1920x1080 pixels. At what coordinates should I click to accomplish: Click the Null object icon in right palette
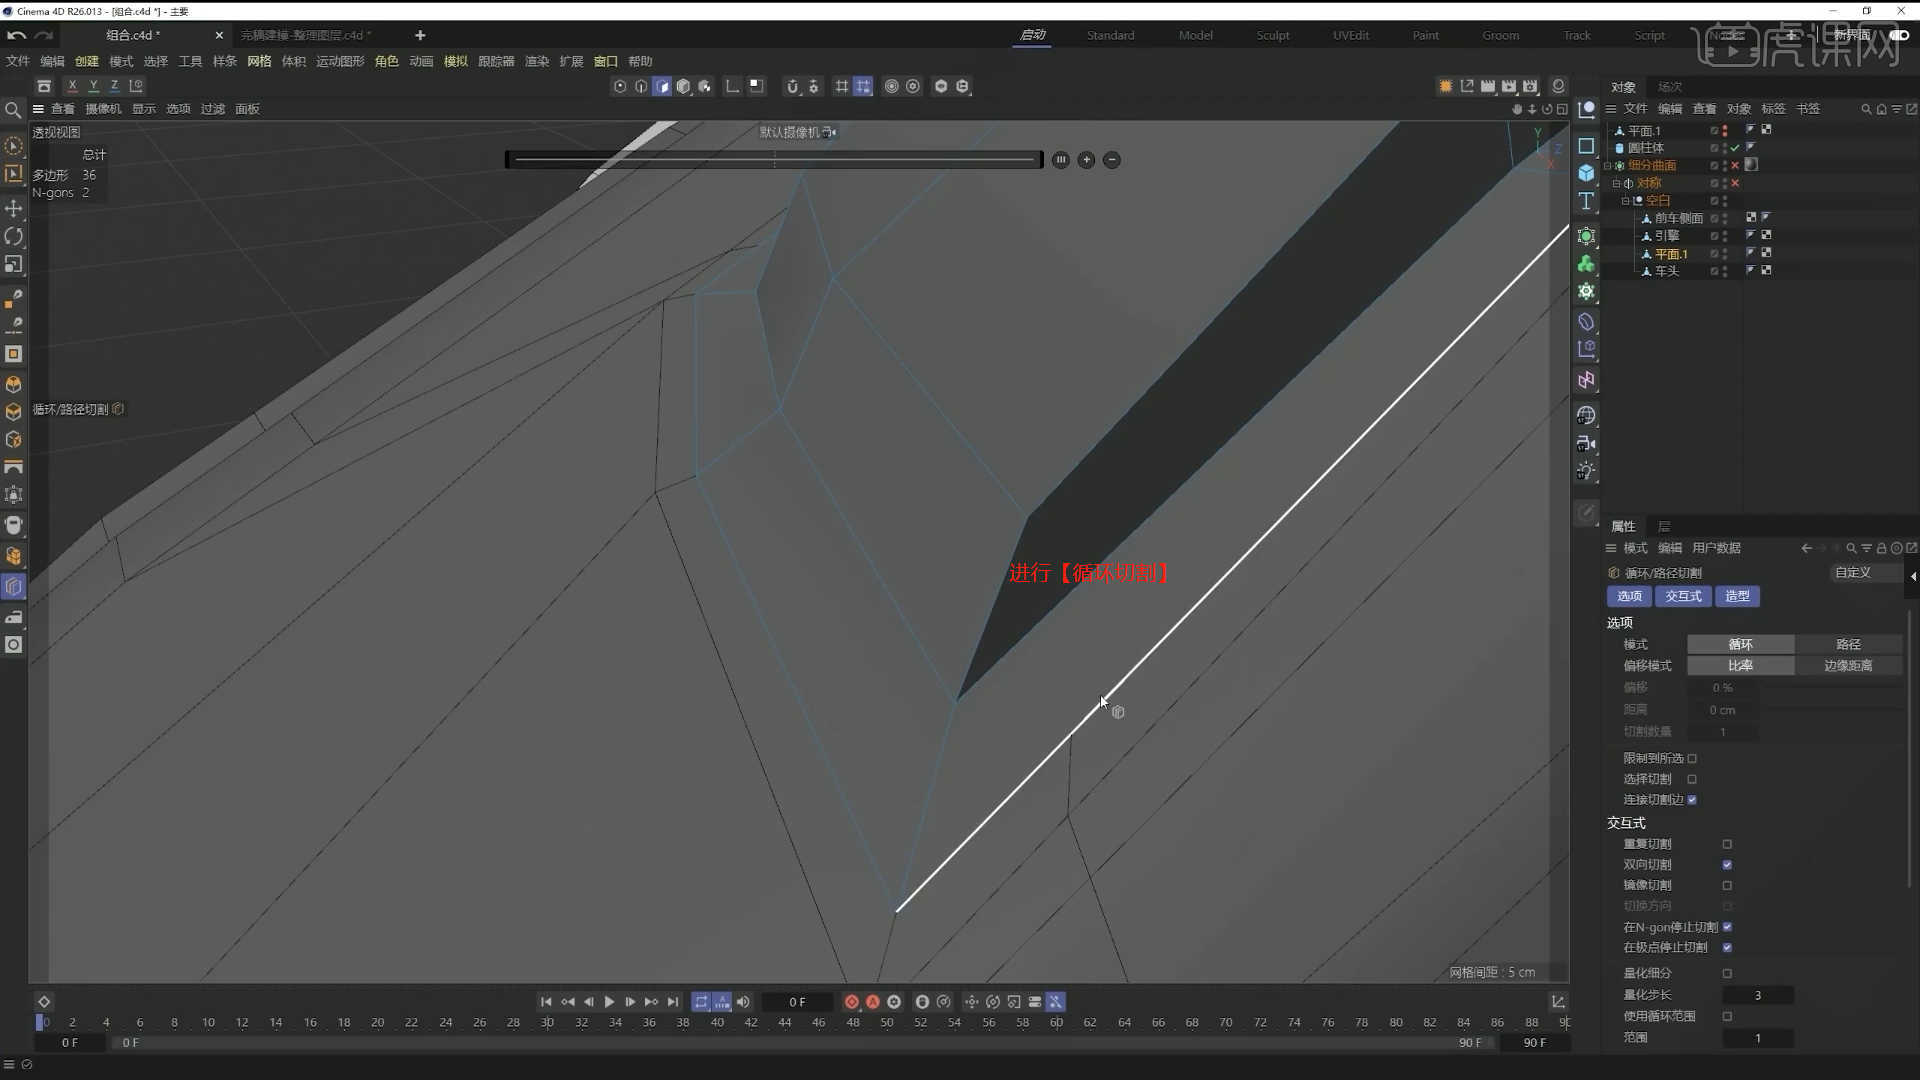[x=1586, y=110]
